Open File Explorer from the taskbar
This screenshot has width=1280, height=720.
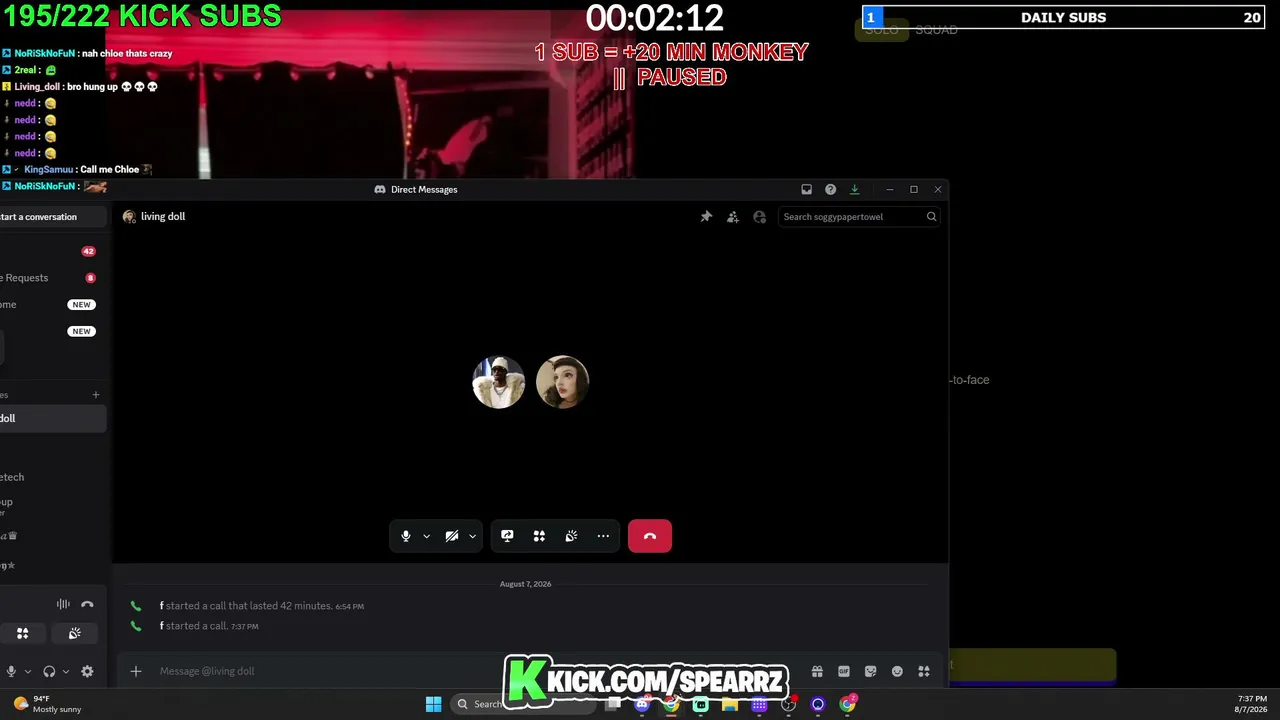[730, 704]
